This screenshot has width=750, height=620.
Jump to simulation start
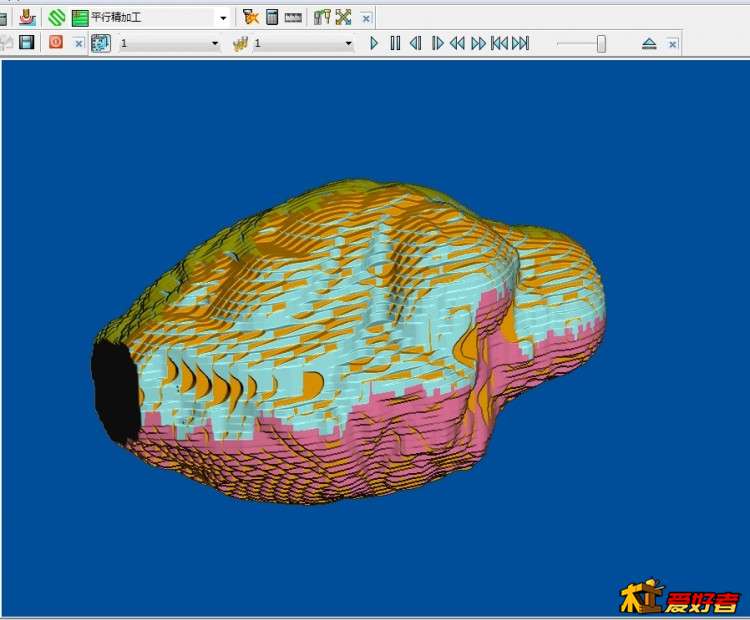pos(499,44)
